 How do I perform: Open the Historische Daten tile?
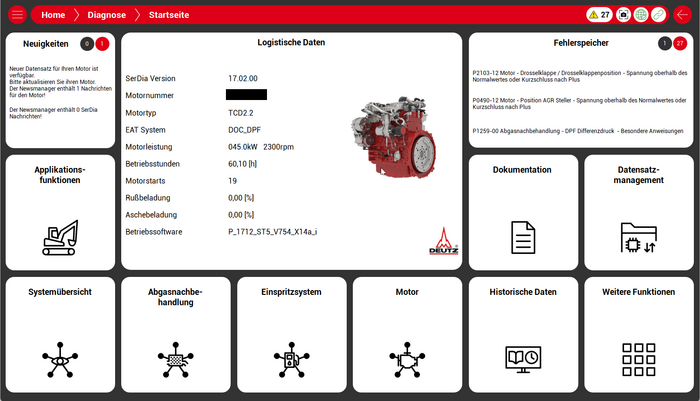(x=522, y=335)
